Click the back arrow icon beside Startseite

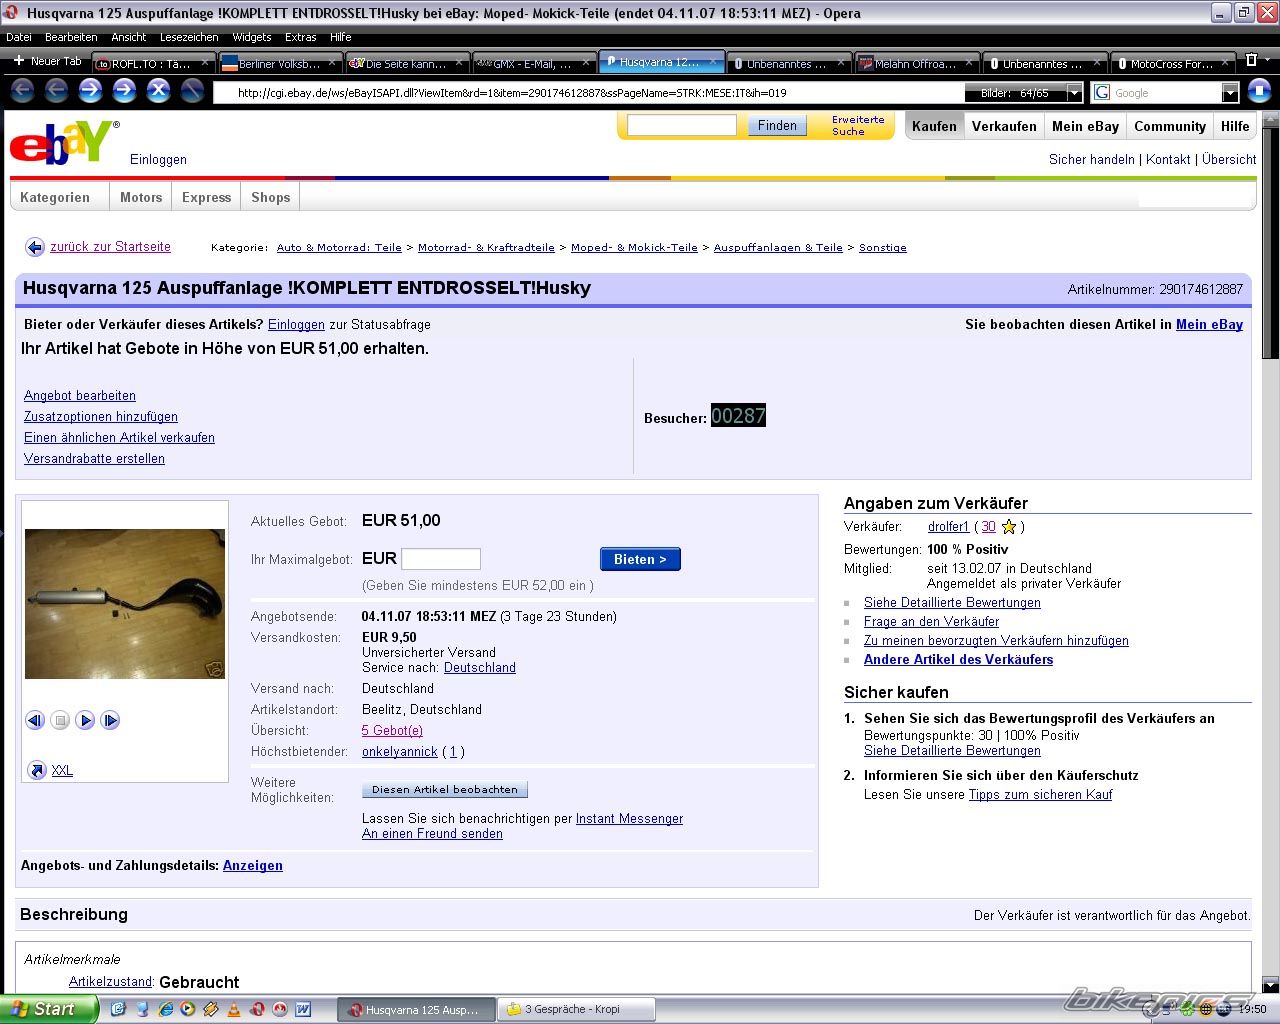coord(35,247)
